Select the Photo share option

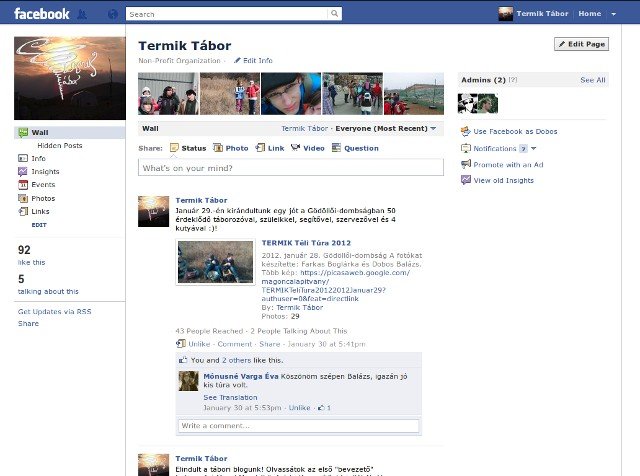tap(231, 148)
